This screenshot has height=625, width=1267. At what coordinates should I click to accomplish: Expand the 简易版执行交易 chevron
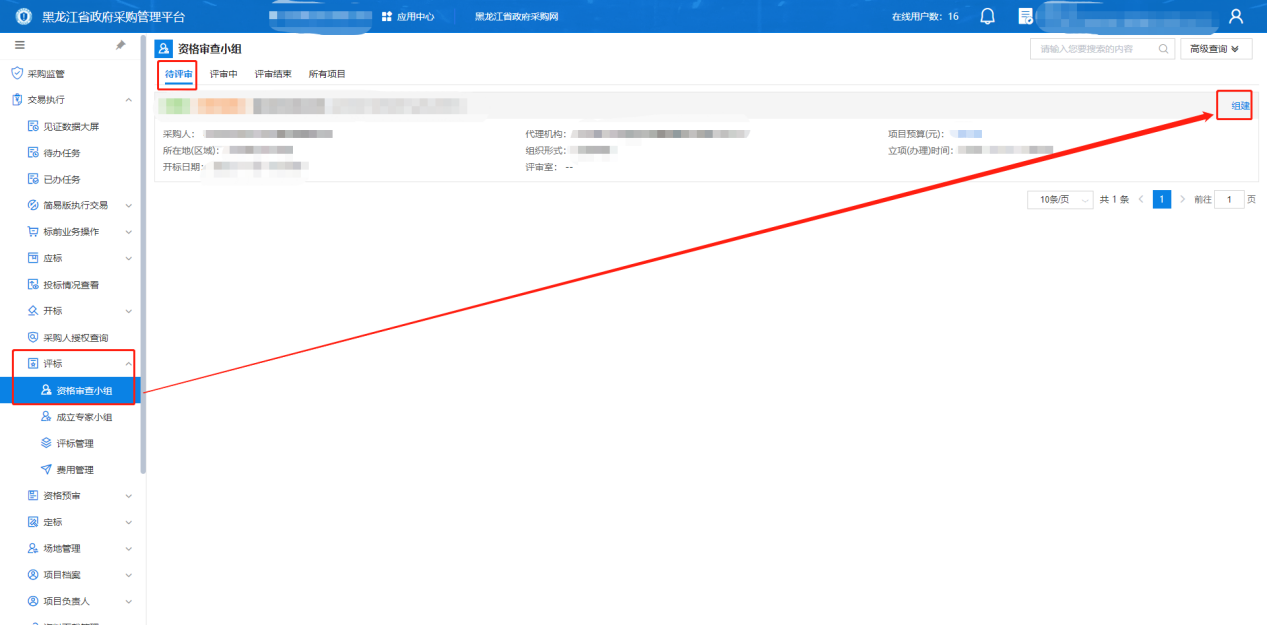[x=128, y=205]
